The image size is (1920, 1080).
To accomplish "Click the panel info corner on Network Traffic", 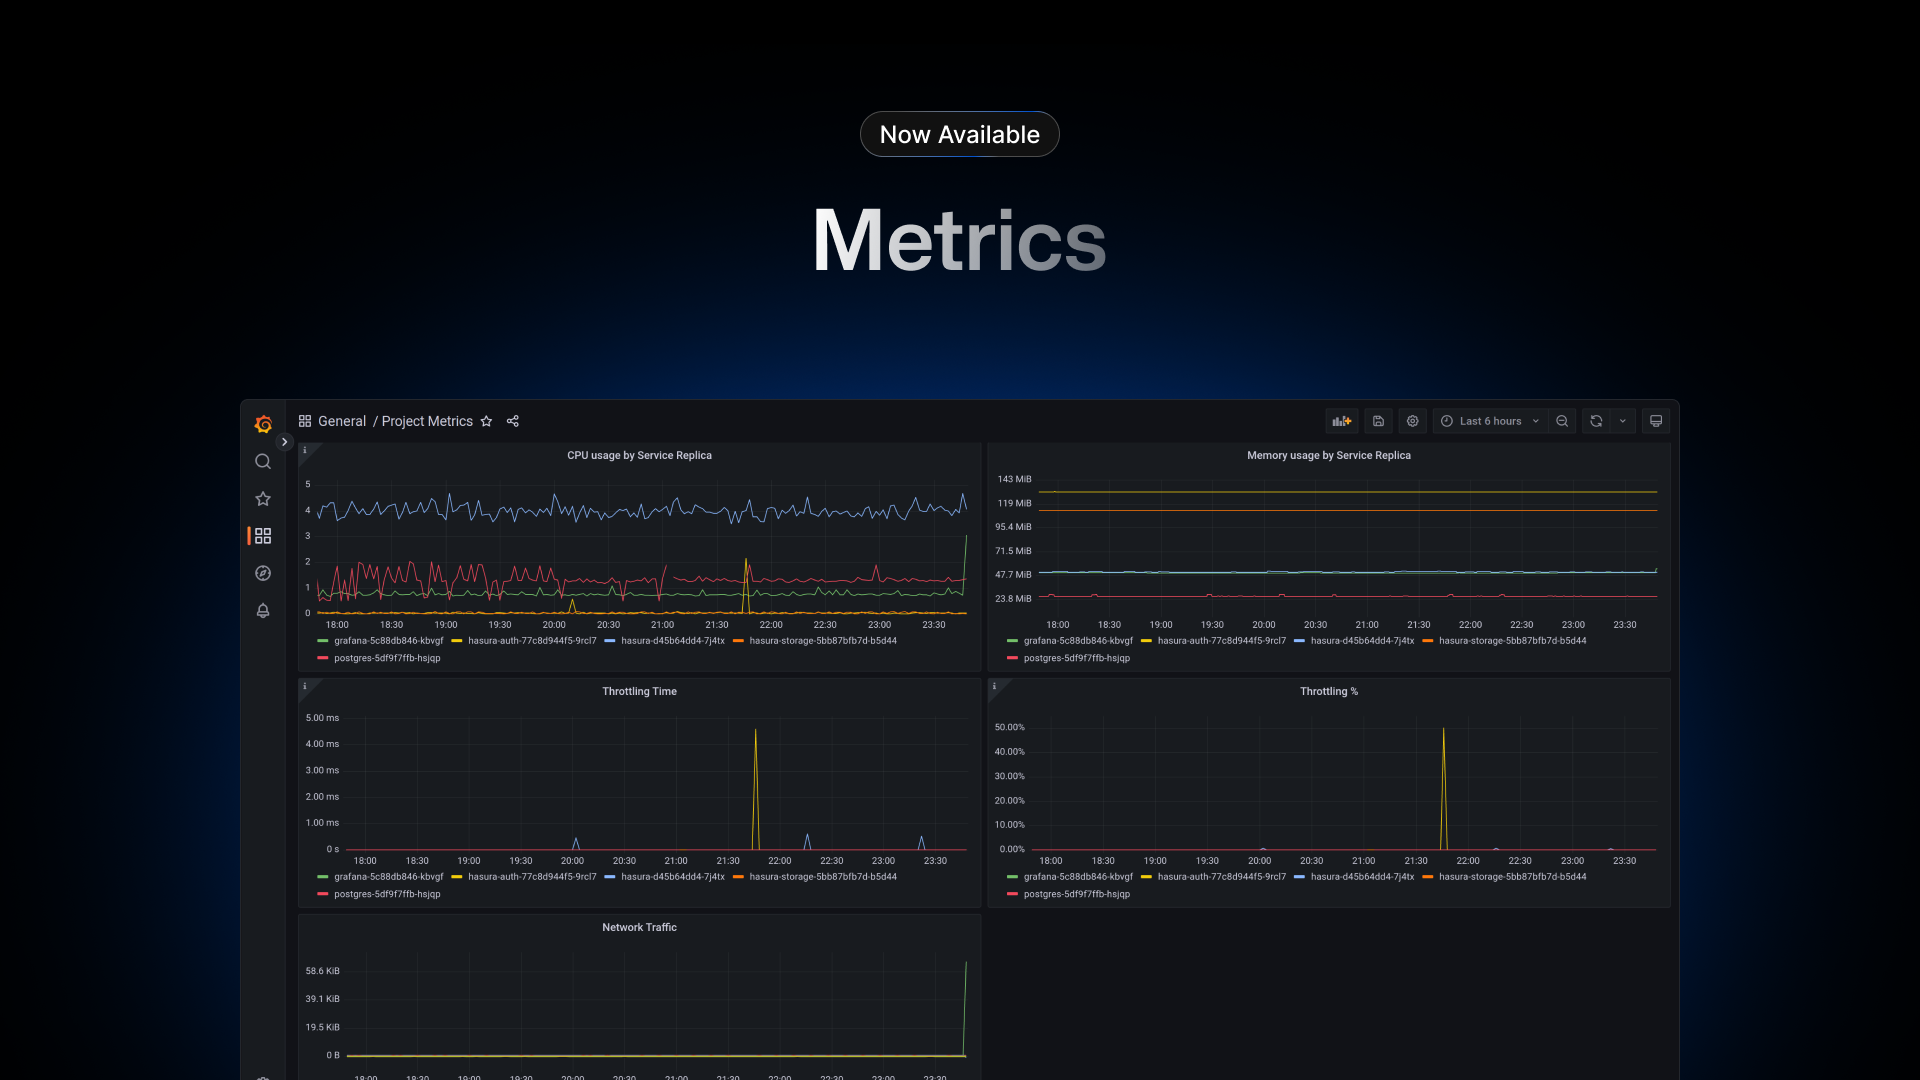I will [306, 924].
